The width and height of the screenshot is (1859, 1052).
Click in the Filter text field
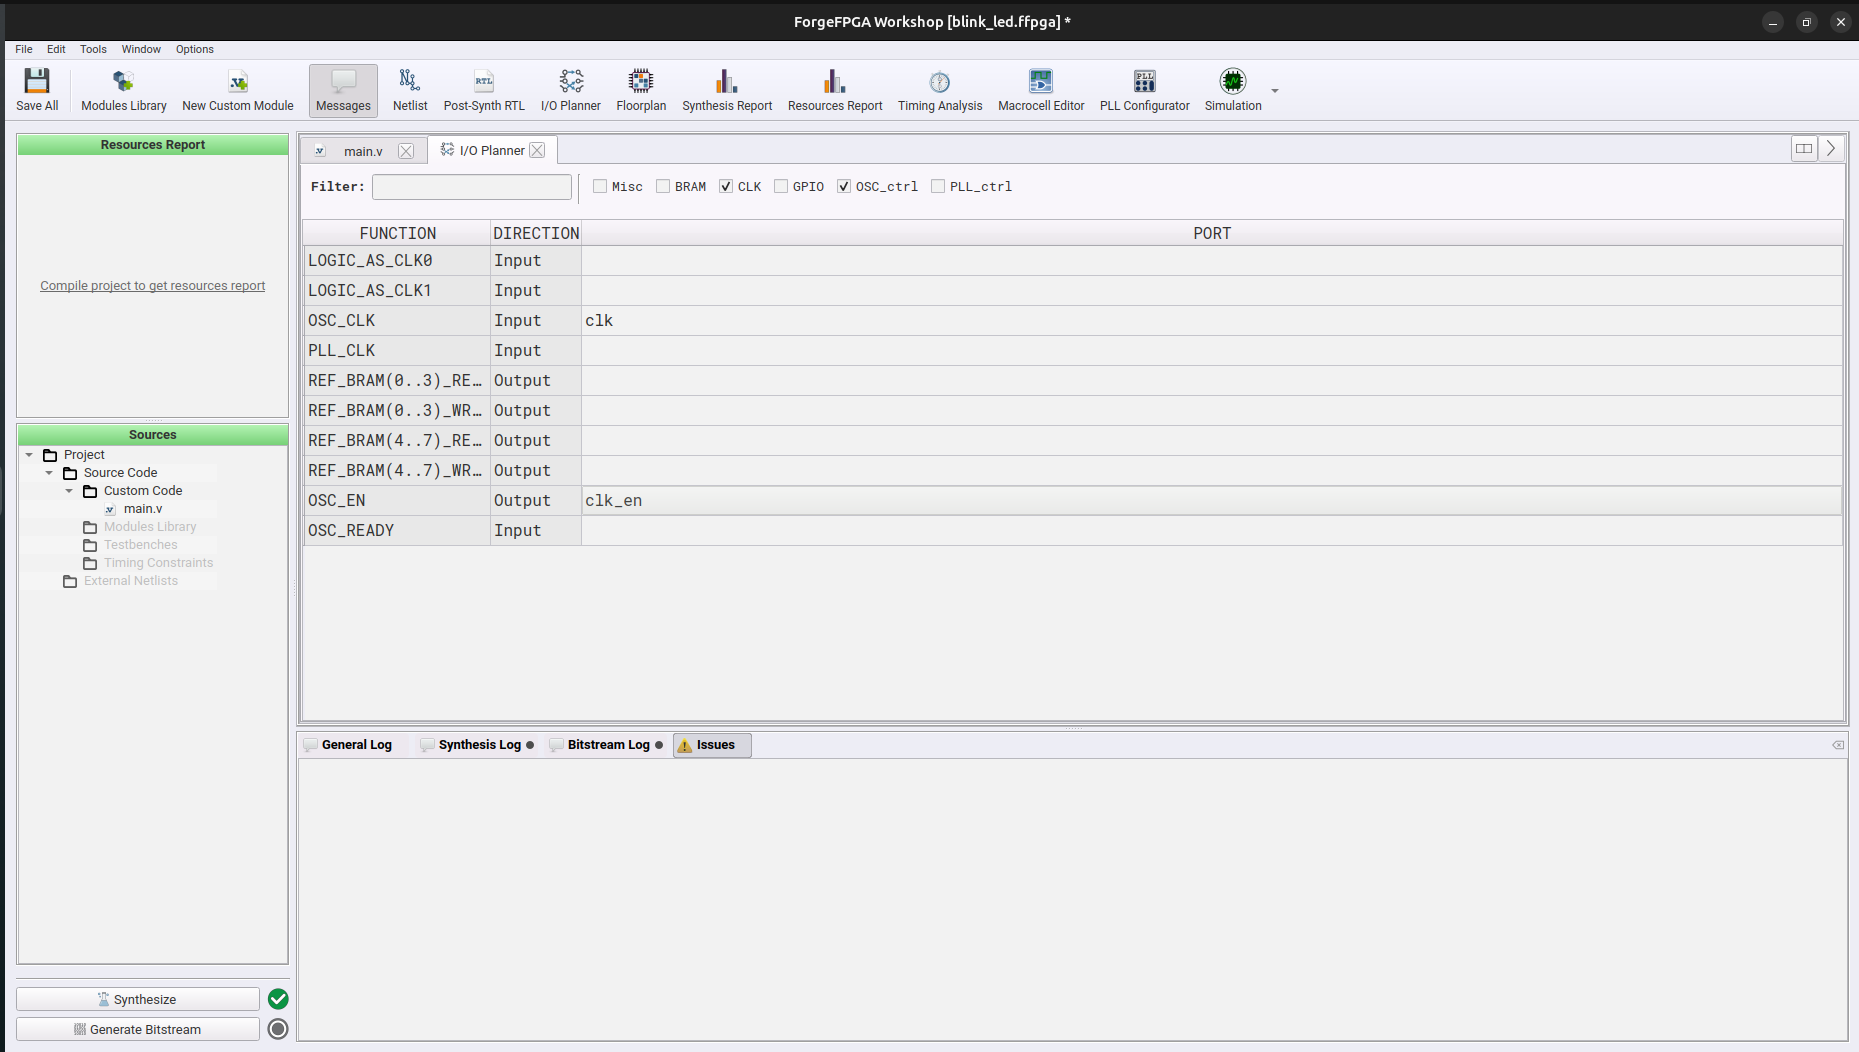(471, 187)
